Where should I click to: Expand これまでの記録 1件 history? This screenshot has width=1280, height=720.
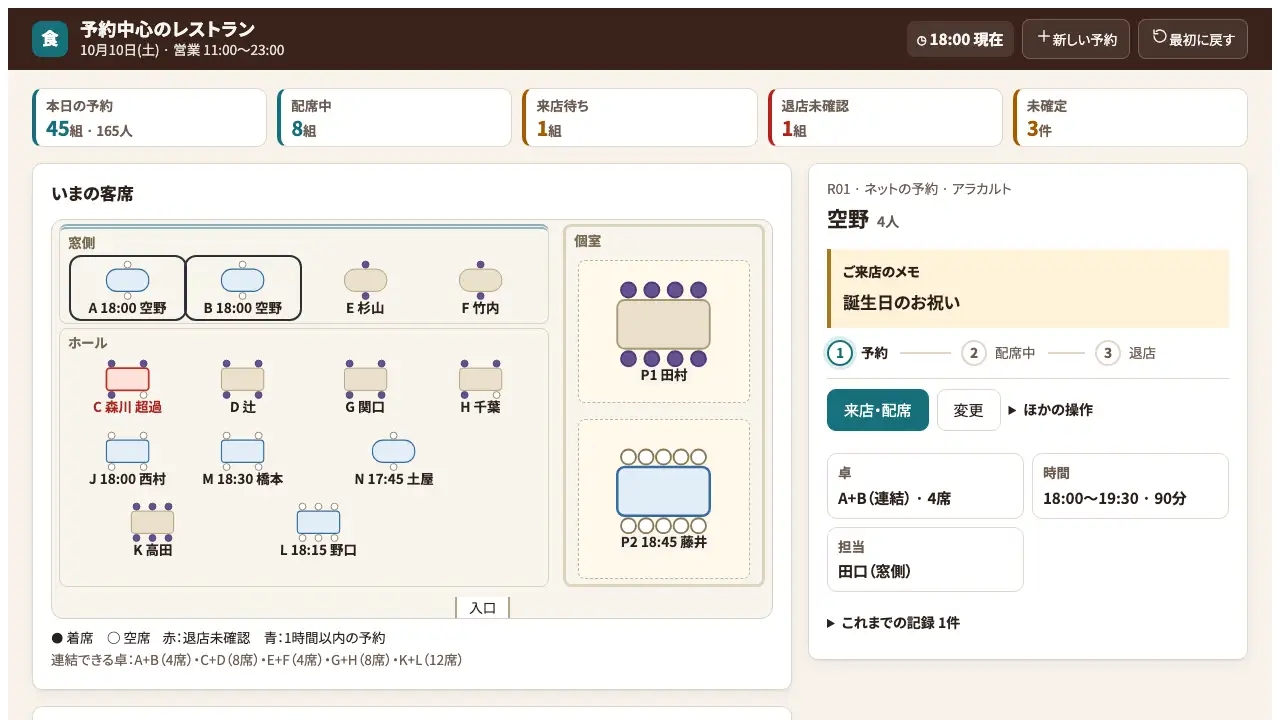coord(893,623)
